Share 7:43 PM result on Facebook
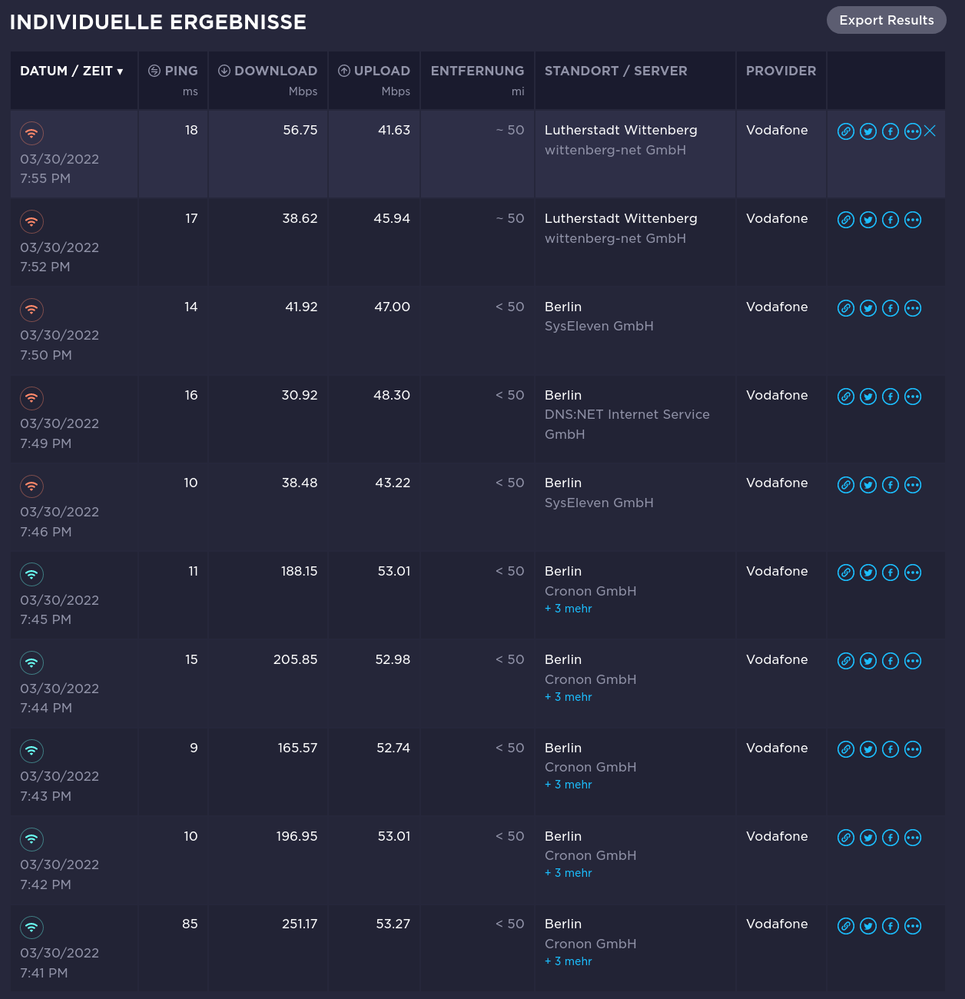The height and width of the screenshot is (999, 965). (890, 749)
